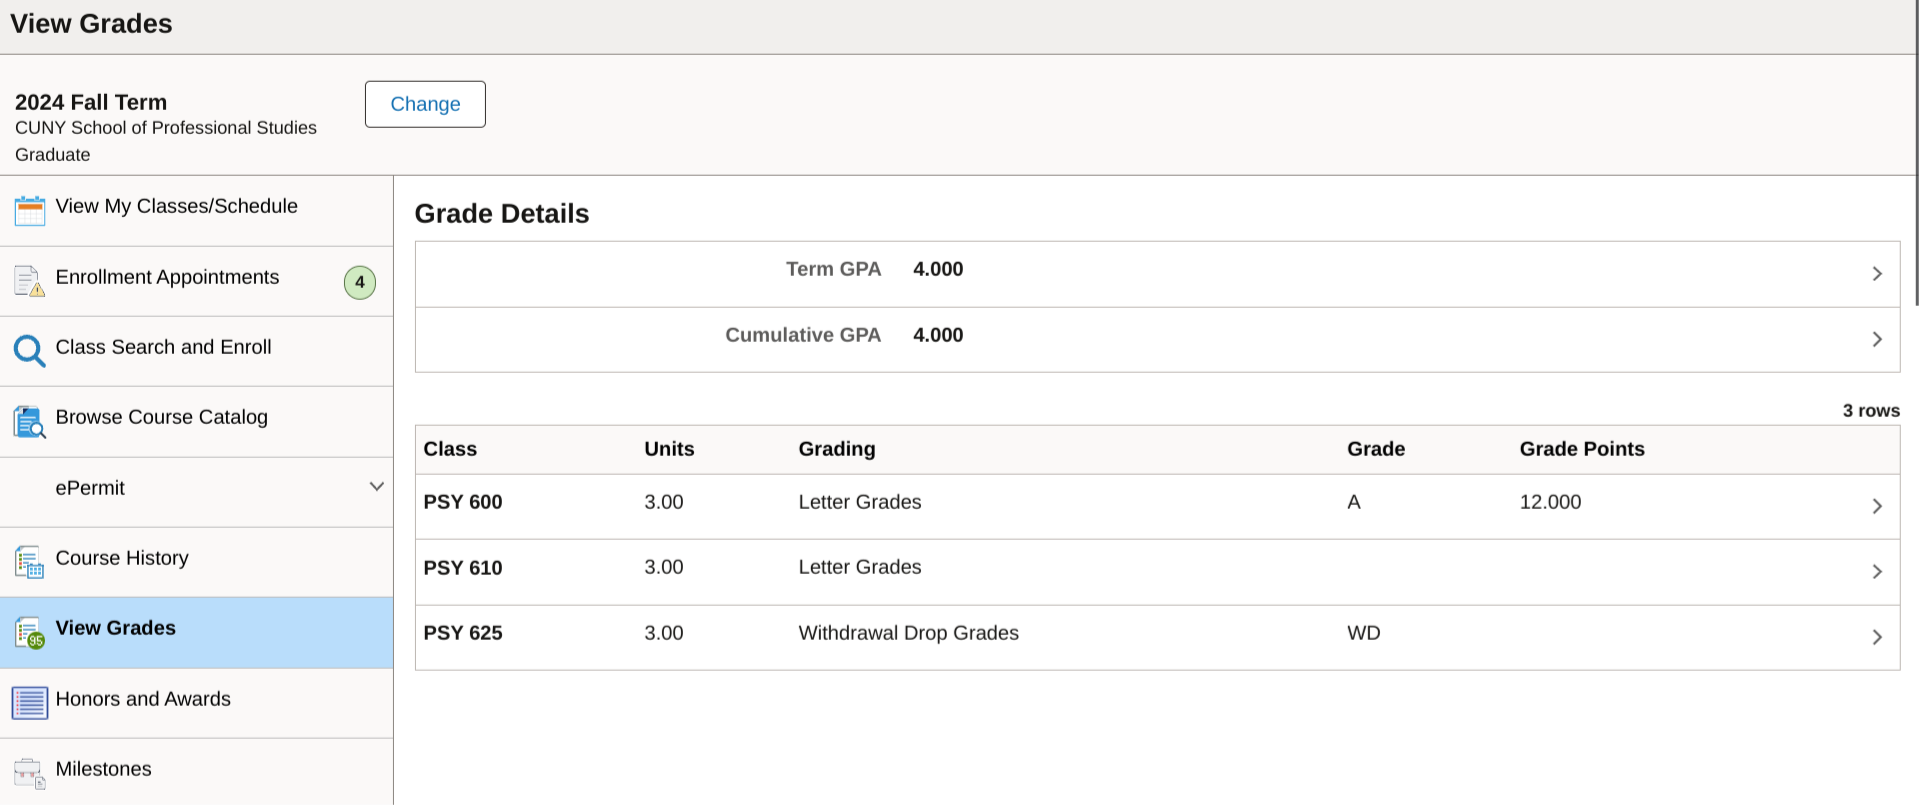Click the Cumulative GPA label
Viewport: 1919px width, 805px height.
803,335
